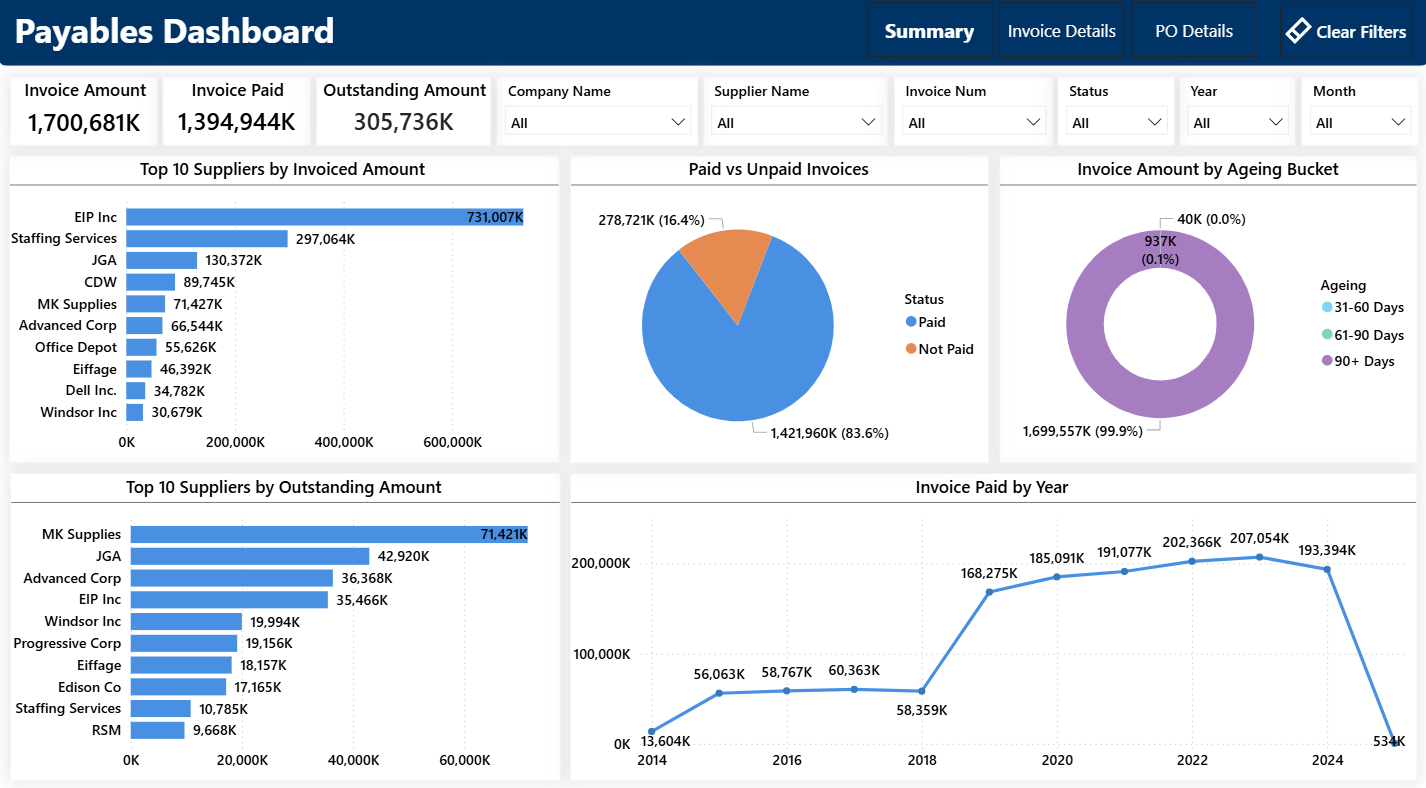Click the 61-90 Days legend swatch

pos(1327,335)
